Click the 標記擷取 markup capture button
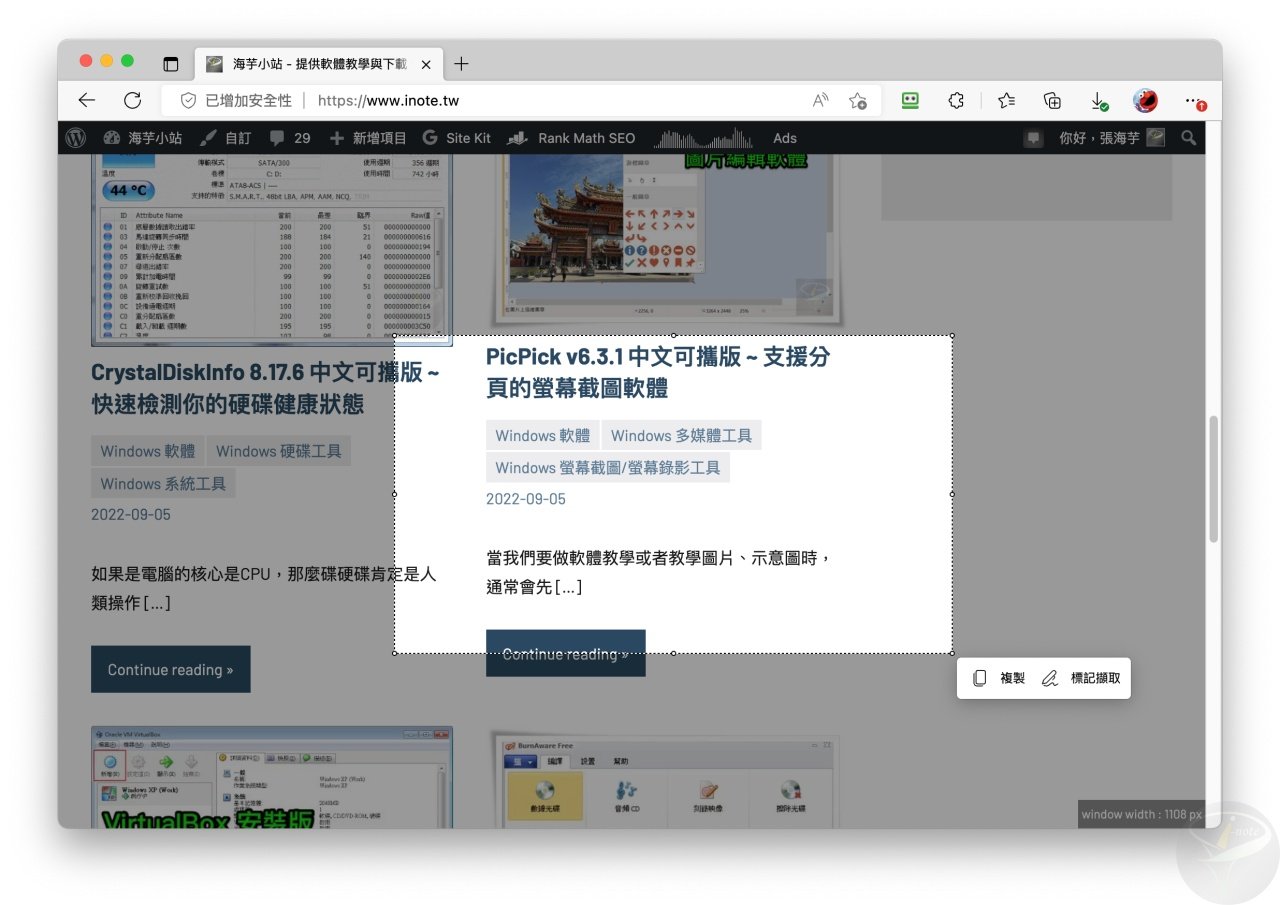Screen dimensions: 1280x905 point(1083,678)
